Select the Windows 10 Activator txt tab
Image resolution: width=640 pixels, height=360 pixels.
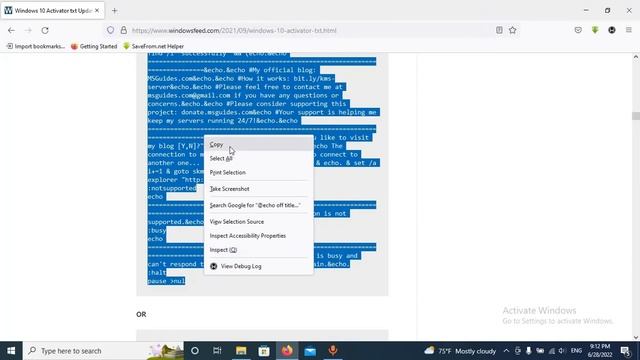point(52,11)
